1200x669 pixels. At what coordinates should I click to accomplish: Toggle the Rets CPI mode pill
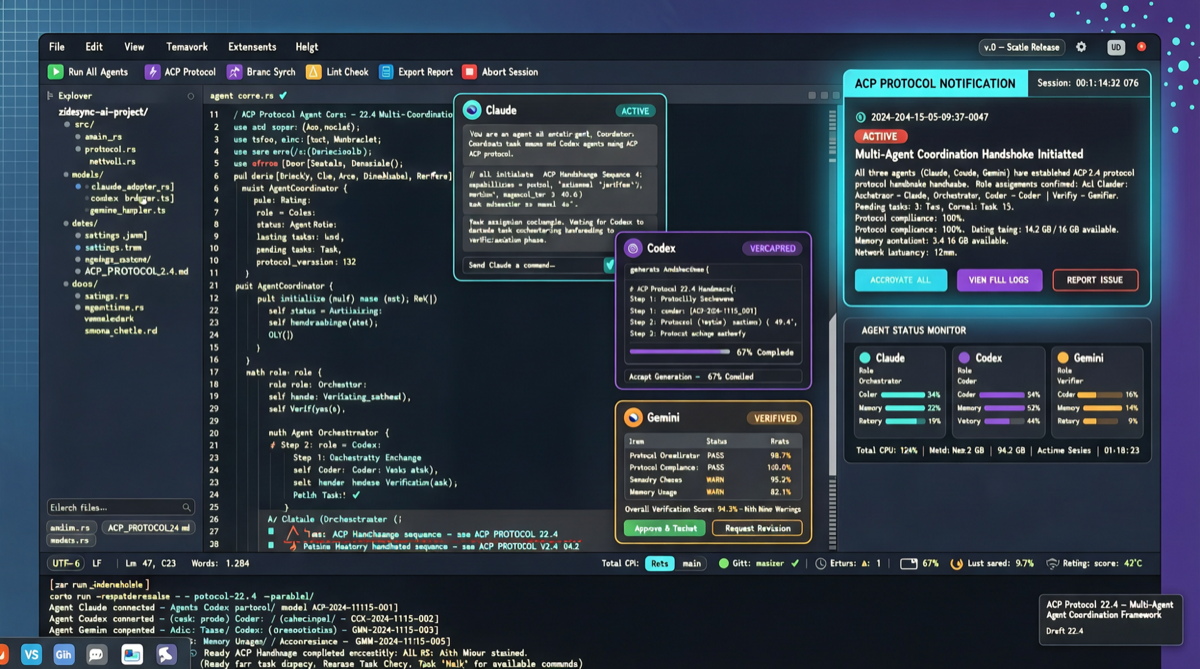[x=660, y=564]
